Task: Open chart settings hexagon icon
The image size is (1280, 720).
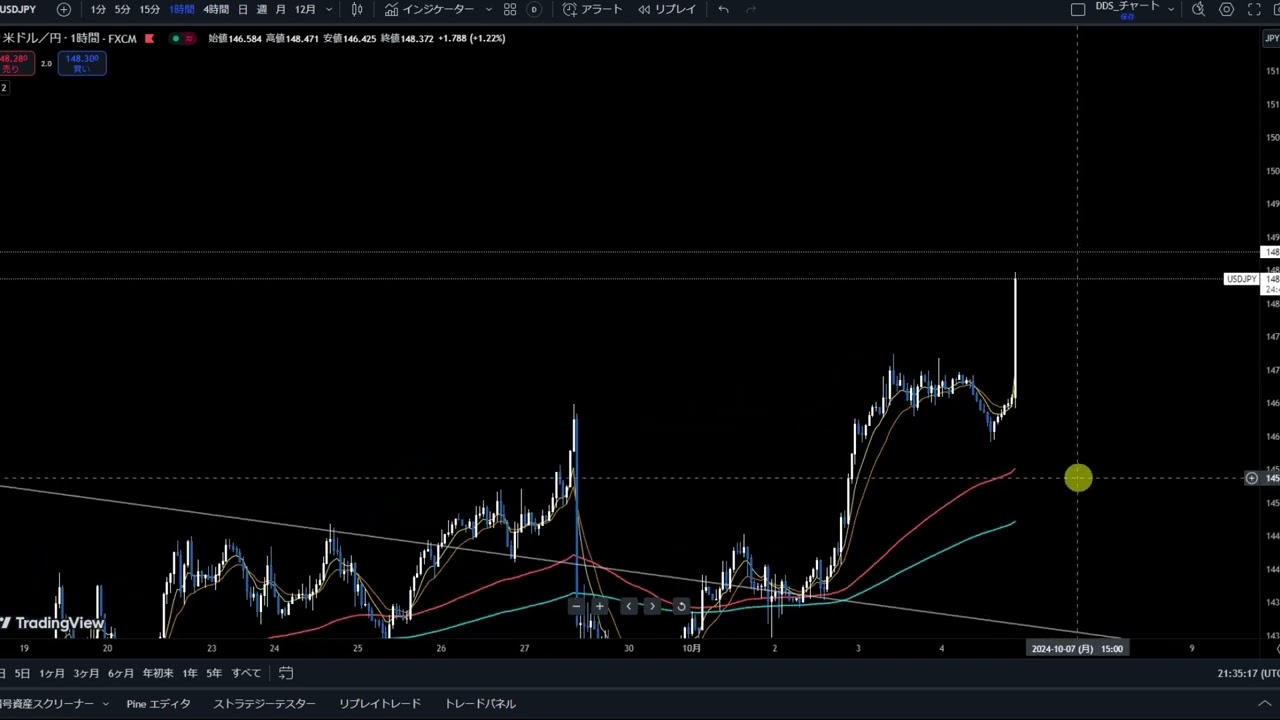Action: pyautogui.click(x=1227, y=9)
